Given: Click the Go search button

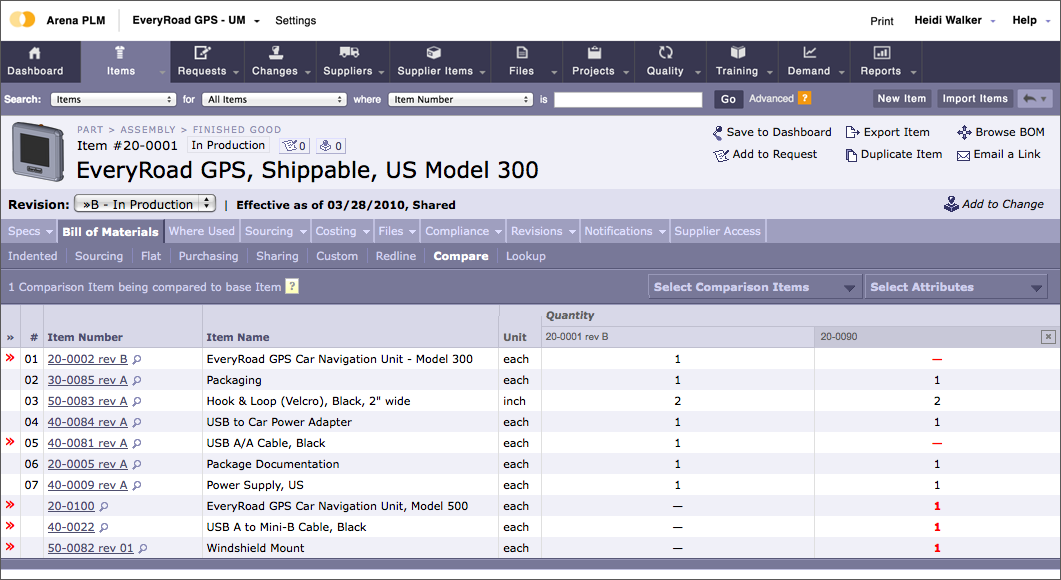Looking at the screenshot, I should point(728,99).
